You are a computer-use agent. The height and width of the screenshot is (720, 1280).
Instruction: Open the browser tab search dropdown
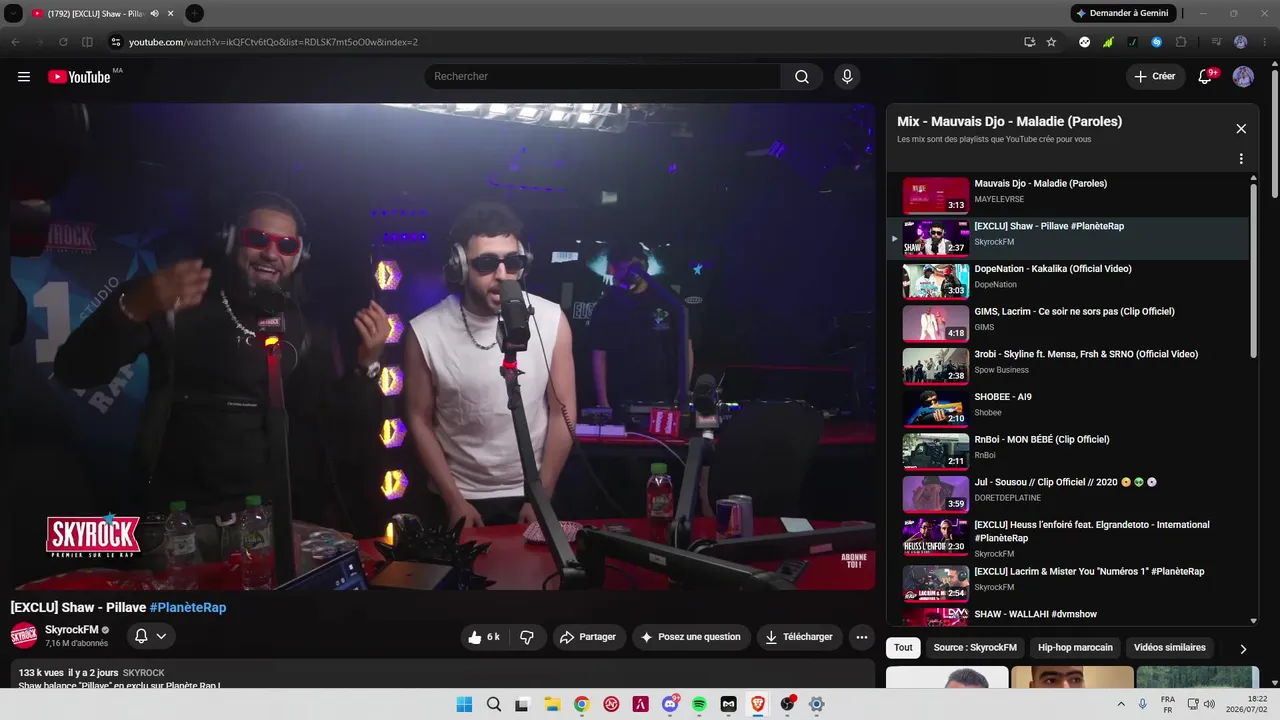click(14, 14)
